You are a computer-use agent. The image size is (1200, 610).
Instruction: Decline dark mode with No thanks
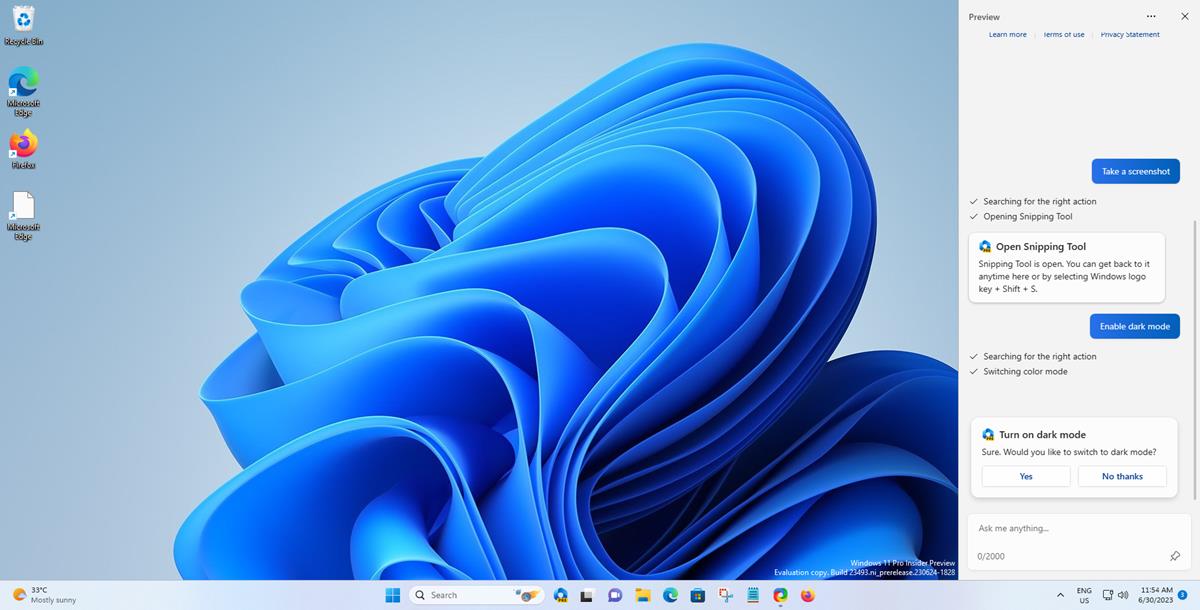1121,476
